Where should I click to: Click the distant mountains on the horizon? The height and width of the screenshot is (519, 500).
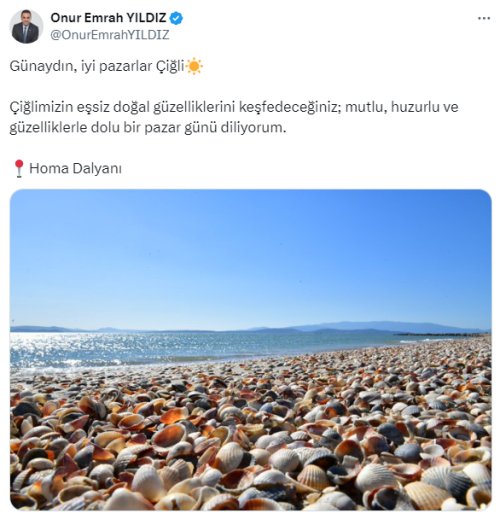367,326
